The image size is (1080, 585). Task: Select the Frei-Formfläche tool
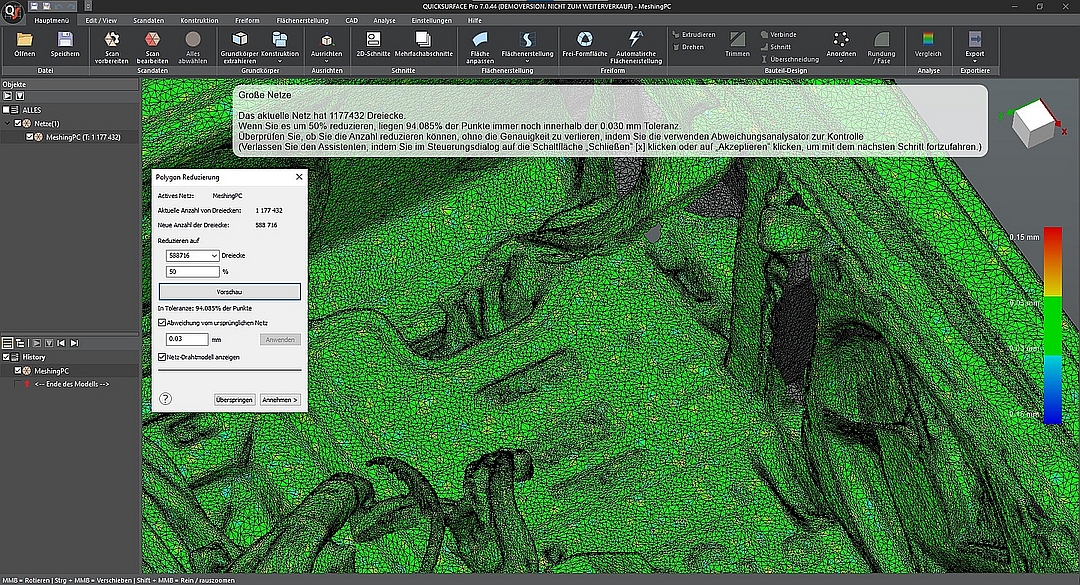click(585, 39)
